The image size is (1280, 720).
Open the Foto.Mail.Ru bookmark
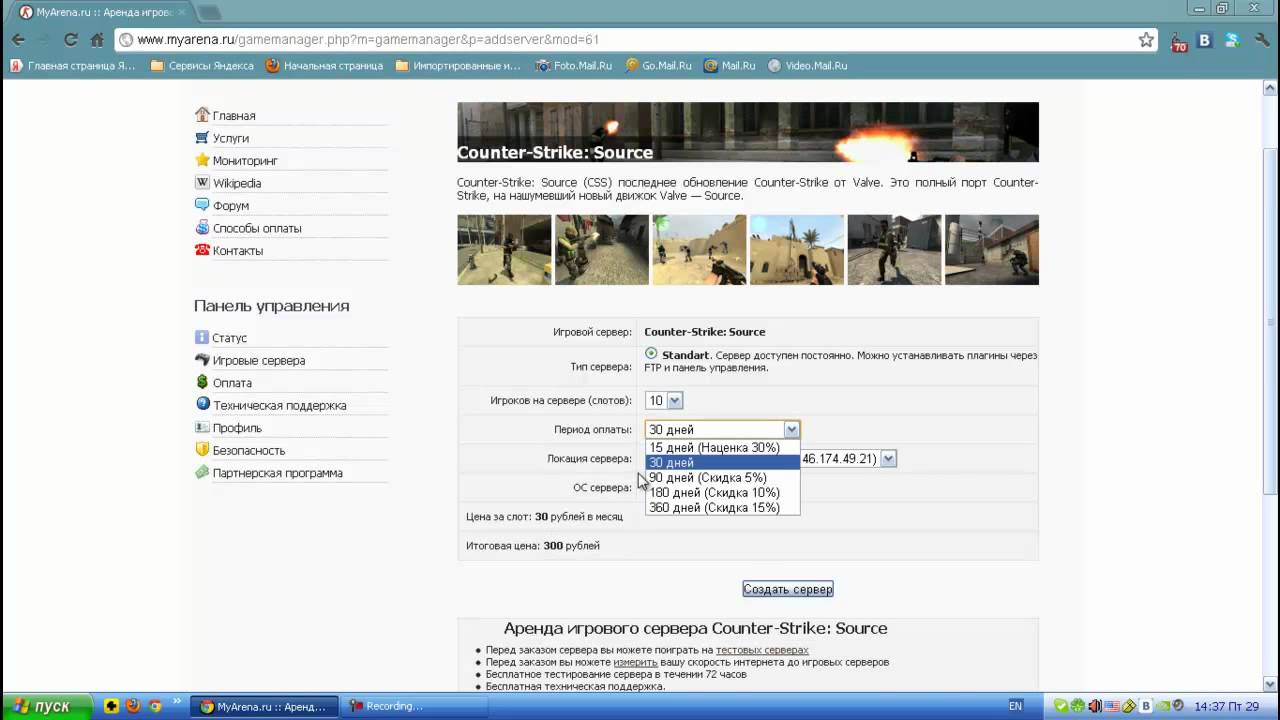[573, 66]
